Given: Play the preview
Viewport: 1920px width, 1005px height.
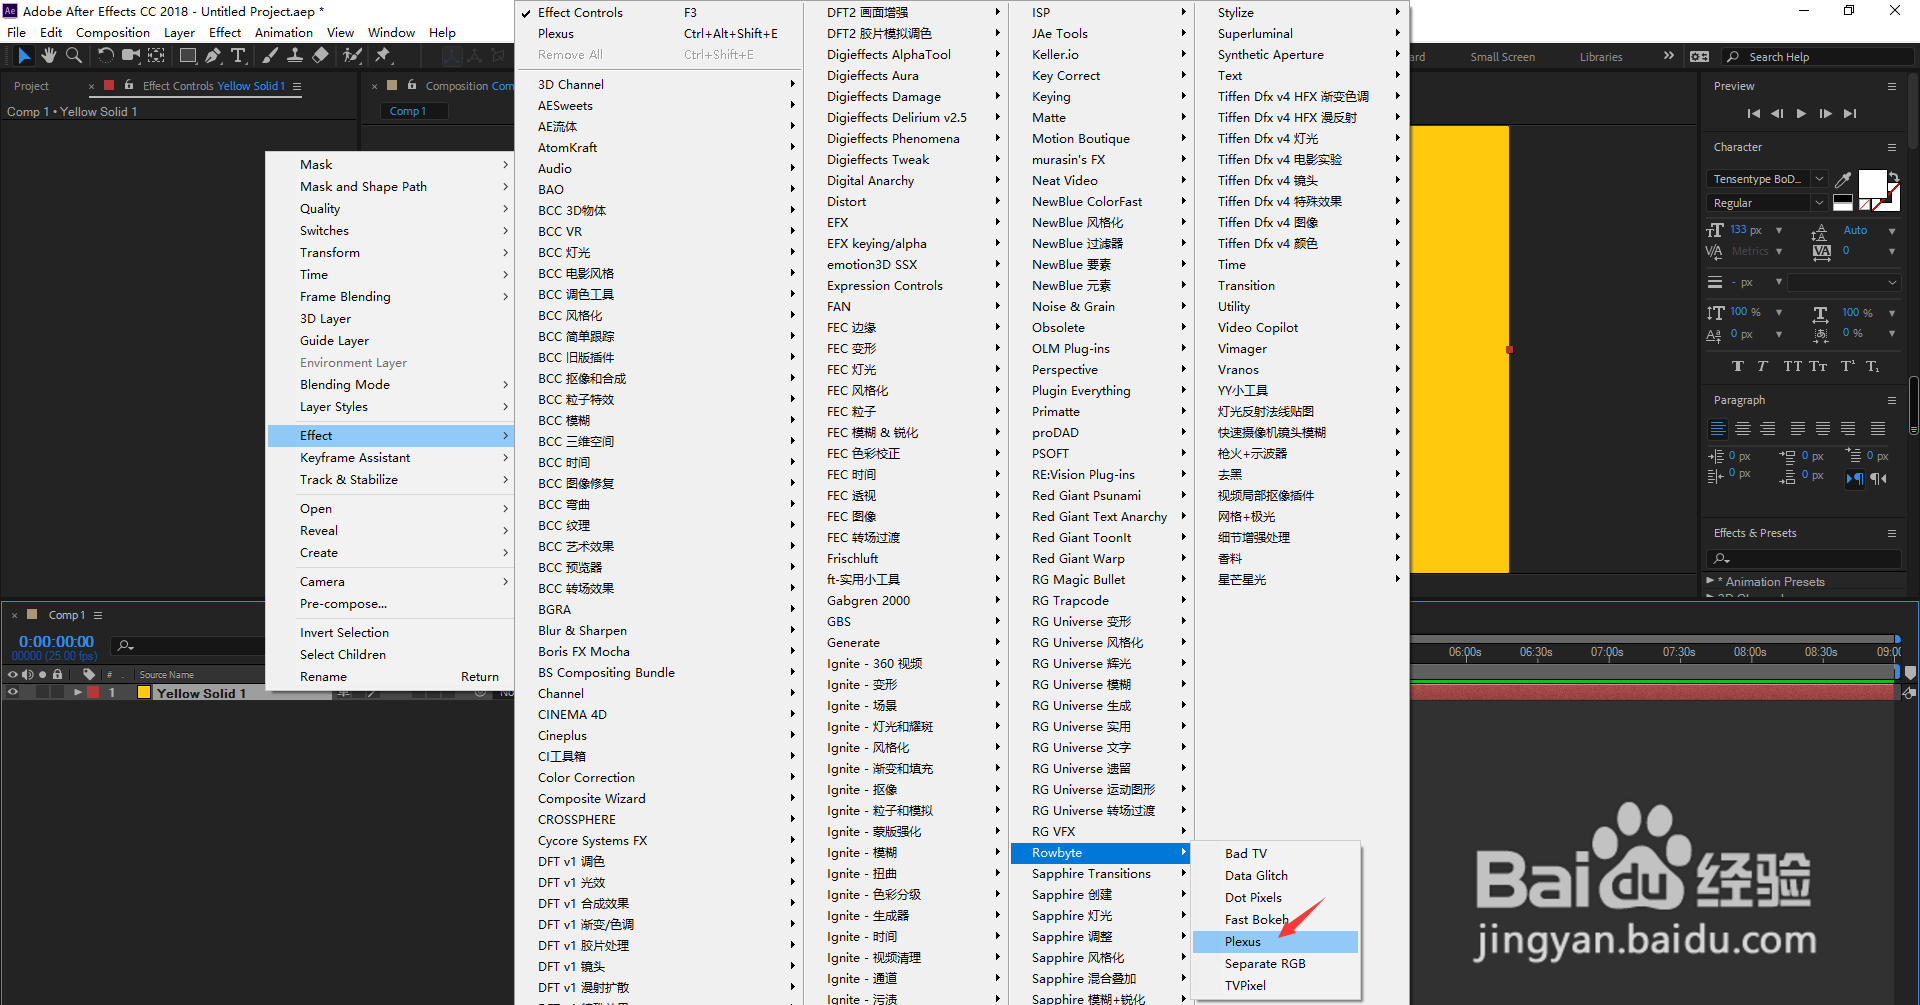Looking at the screenshot, I should 1801,114.
